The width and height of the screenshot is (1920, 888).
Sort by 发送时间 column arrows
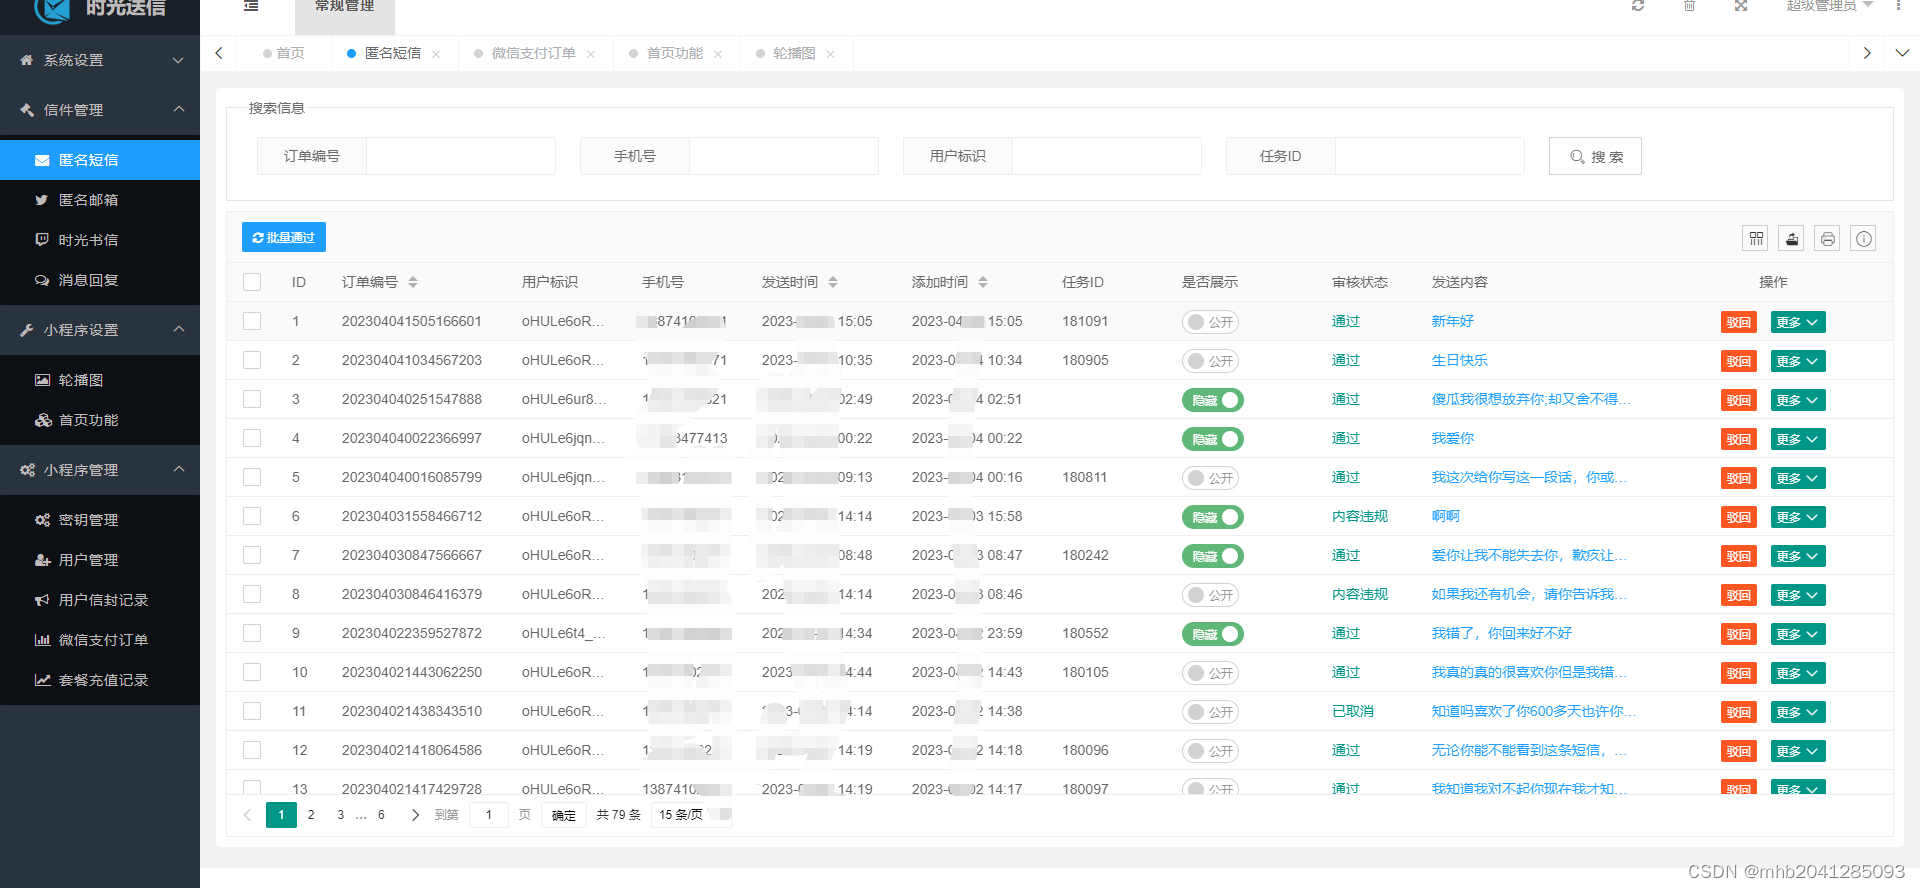click(833, 282)
